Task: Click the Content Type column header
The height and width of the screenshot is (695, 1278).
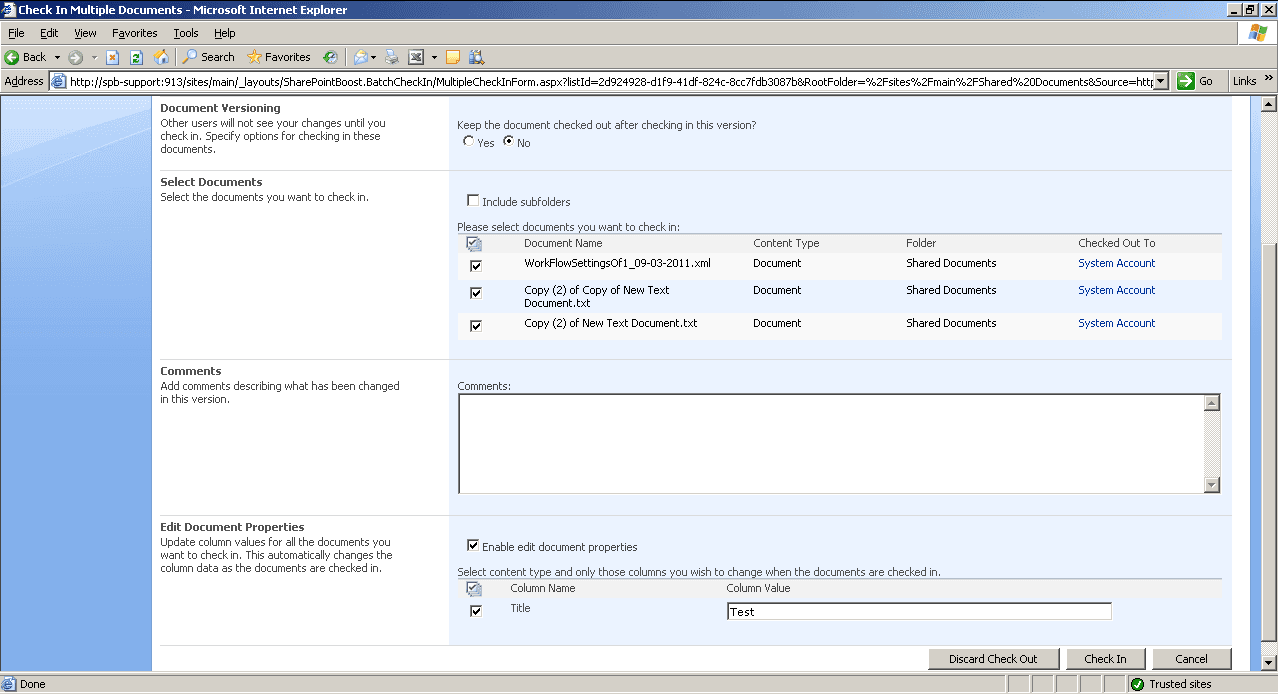Action: [x=786, y=243]
